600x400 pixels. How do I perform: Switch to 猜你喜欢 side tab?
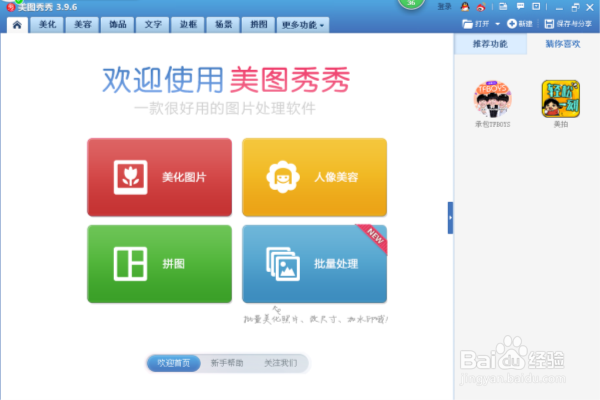click(563, 44)
